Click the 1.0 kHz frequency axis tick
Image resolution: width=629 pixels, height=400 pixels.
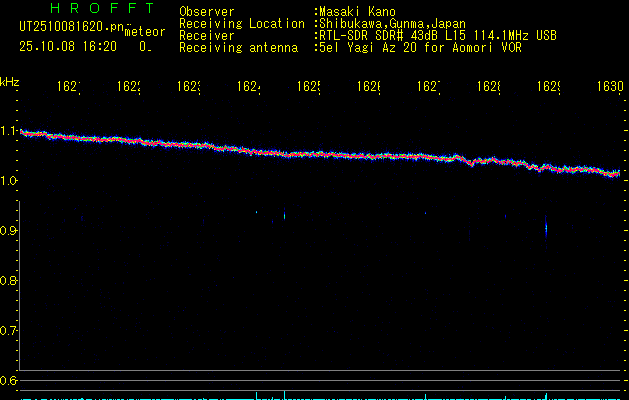point(9,181)
